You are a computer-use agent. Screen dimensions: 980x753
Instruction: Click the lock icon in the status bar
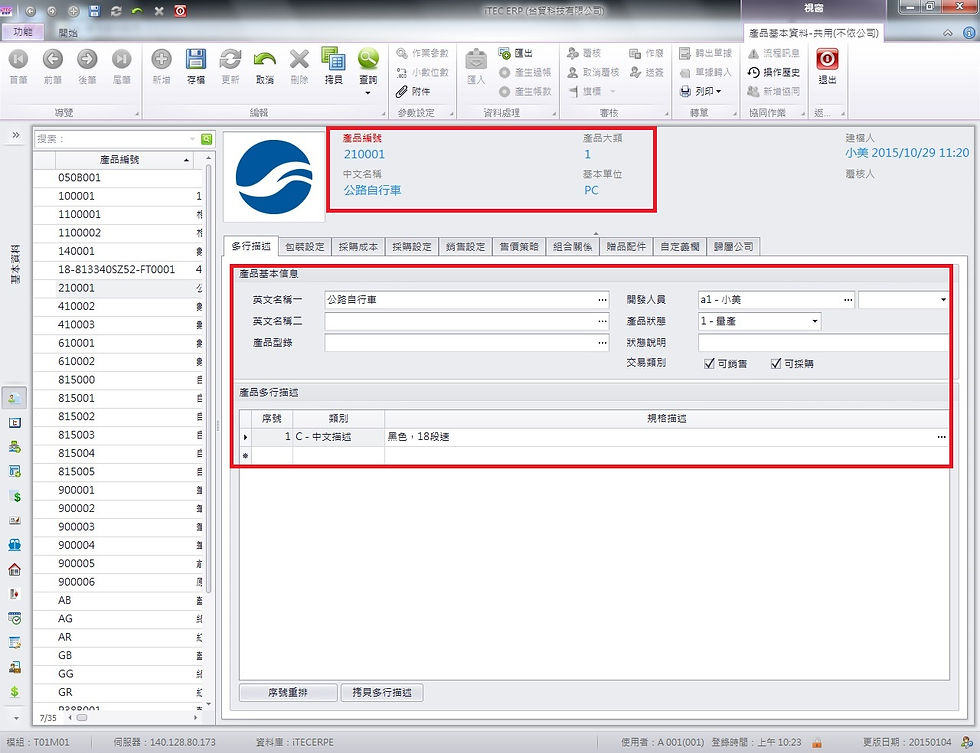point(816,742)
